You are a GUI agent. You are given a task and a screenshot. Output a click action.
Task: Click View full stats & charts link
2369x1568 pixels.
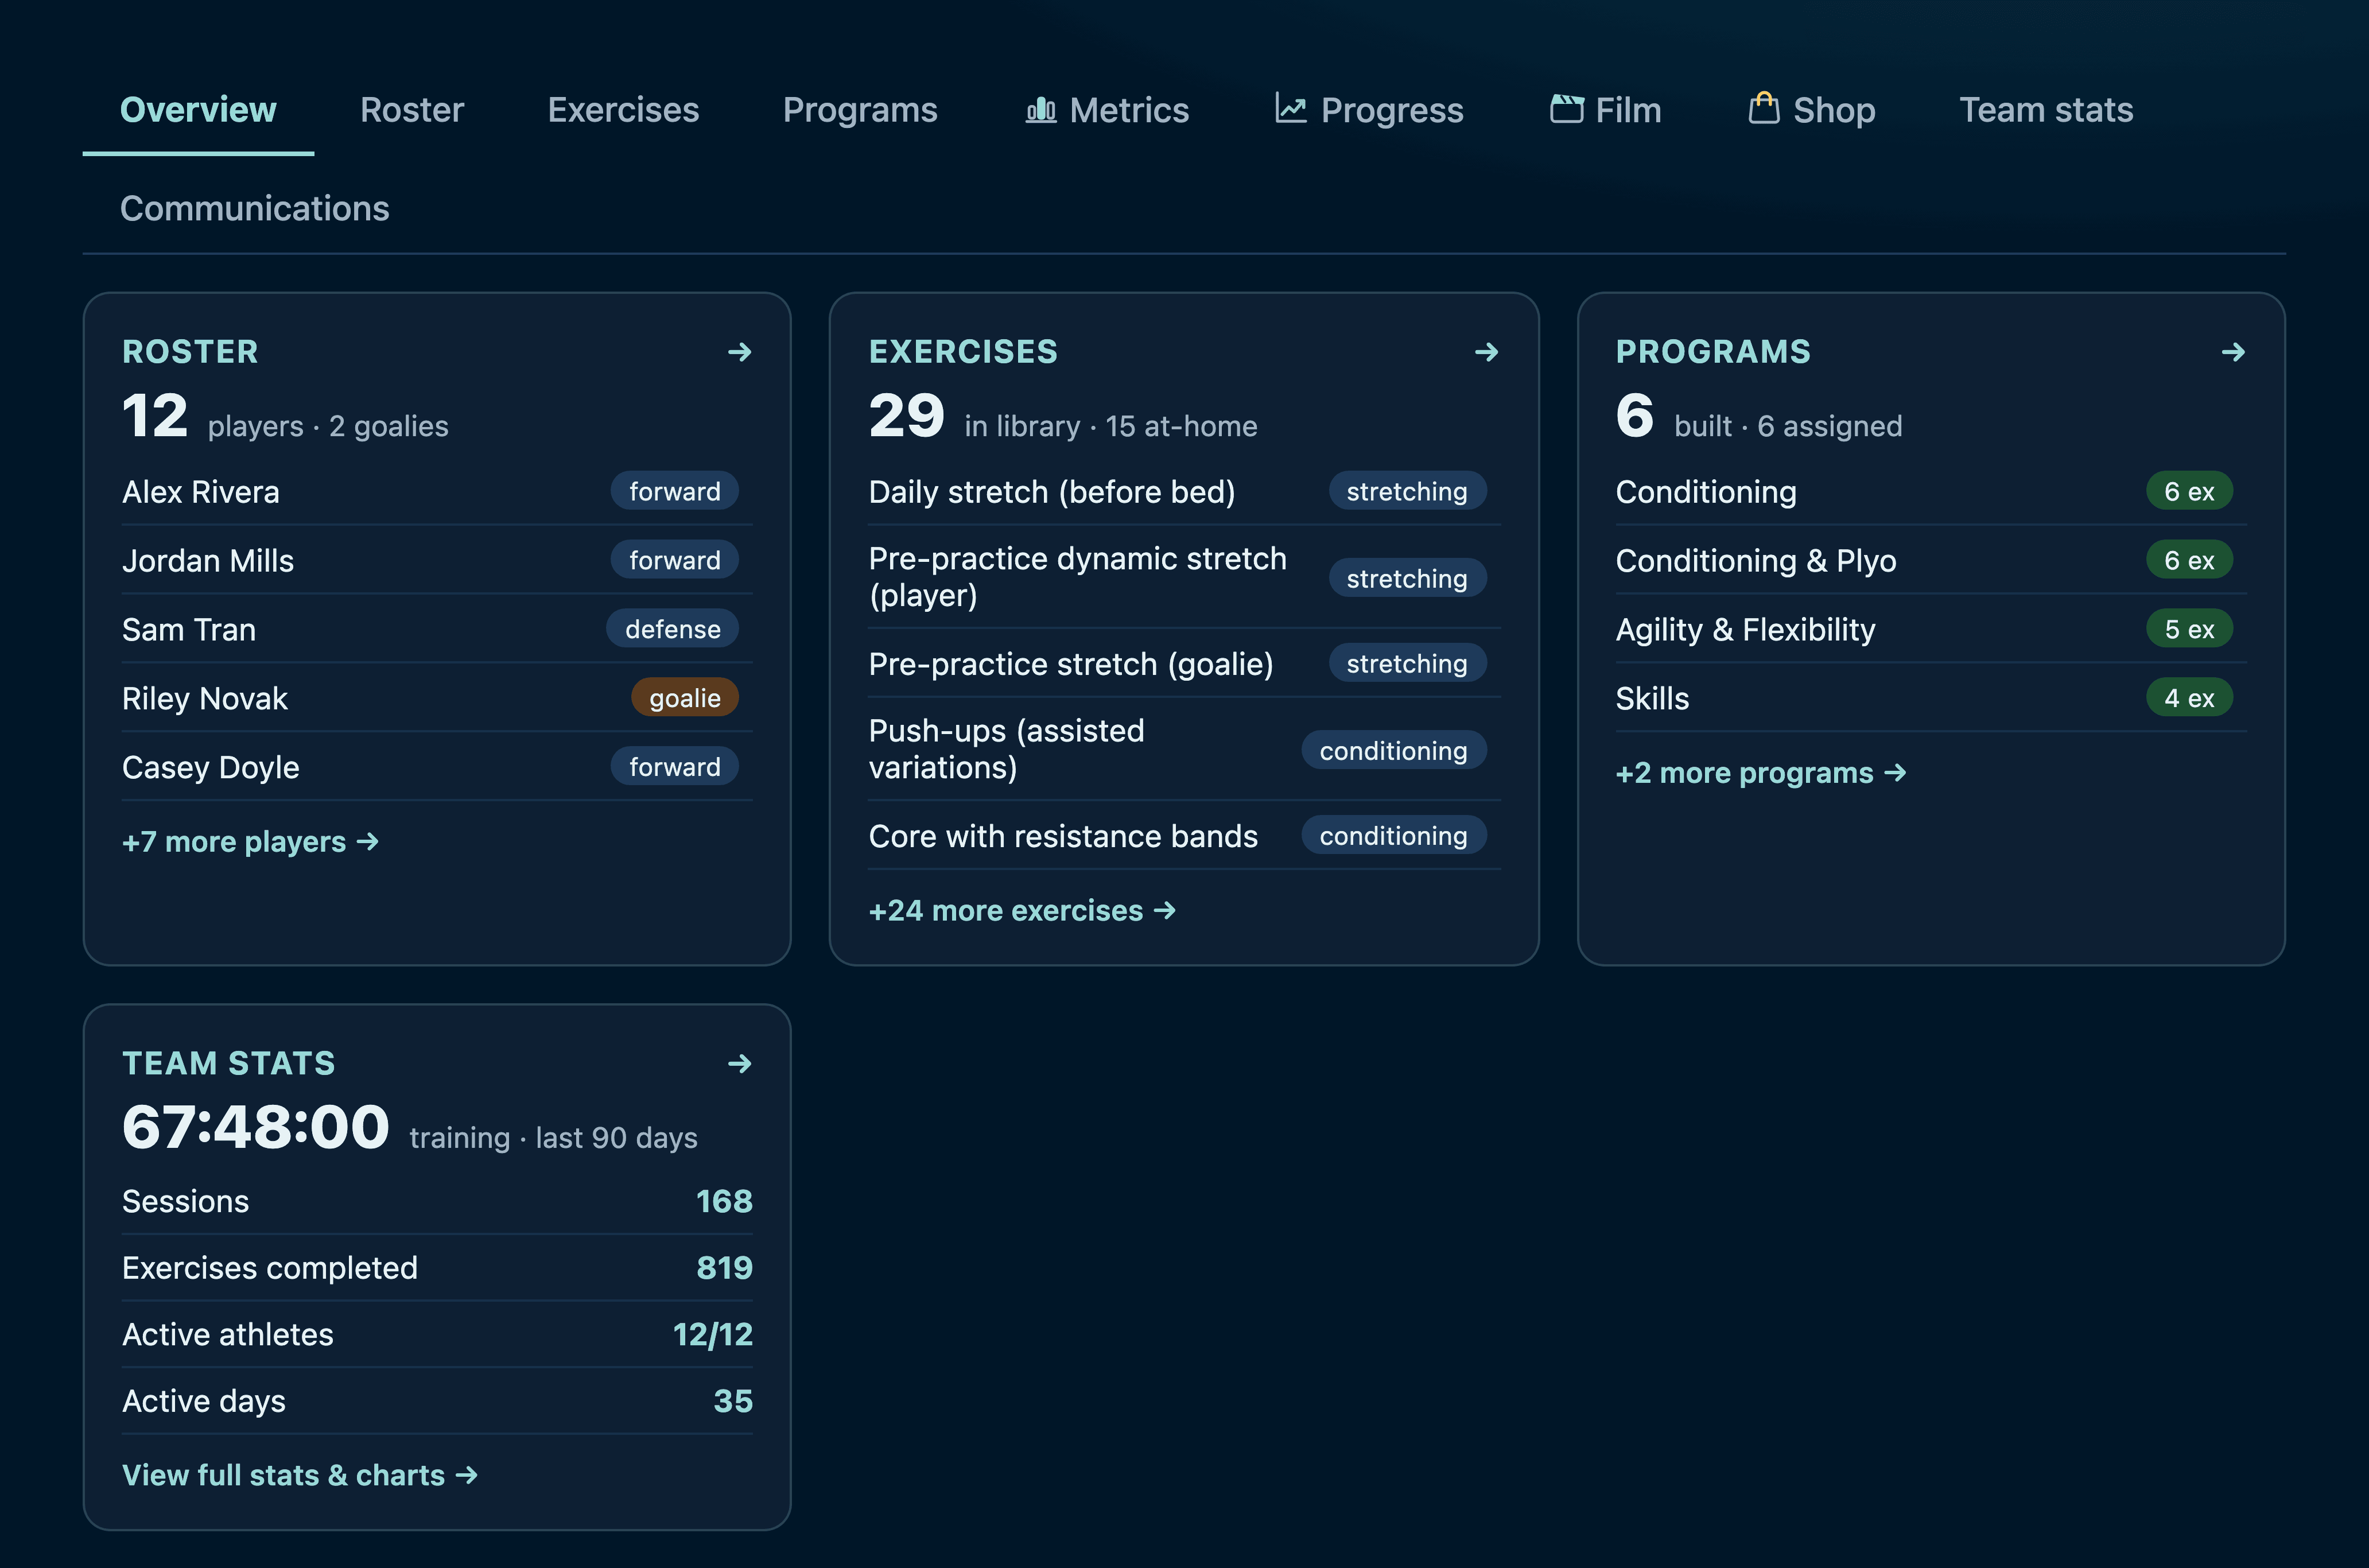tap(300, 1476)
